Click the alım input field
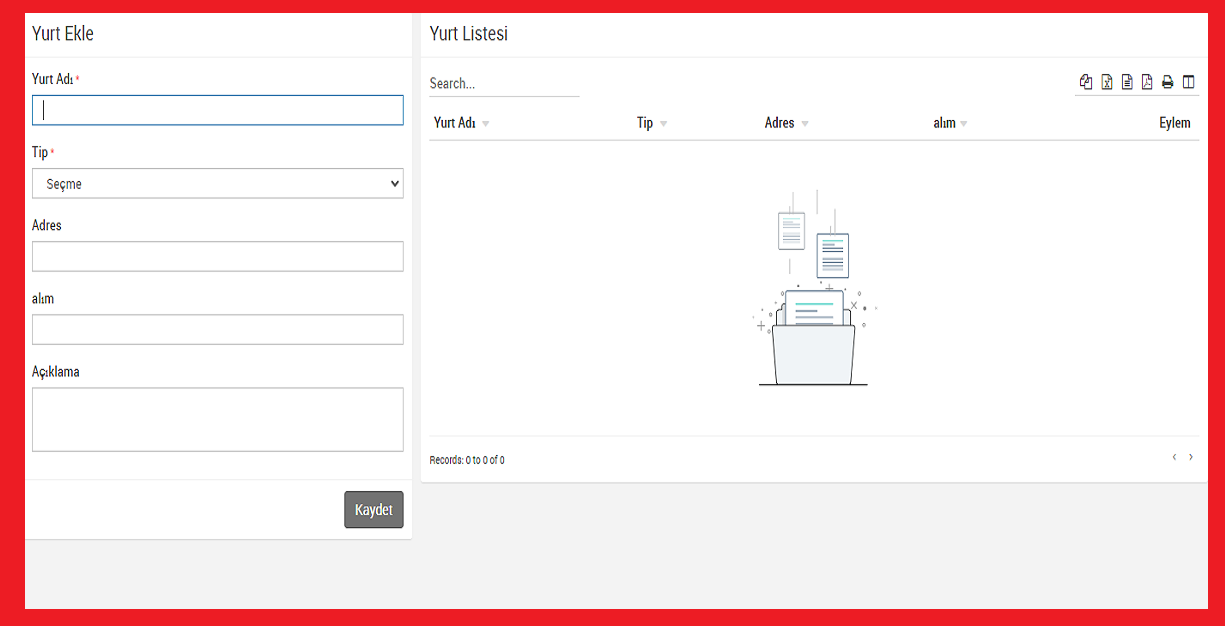The width and height of the screenshot is (1225, 626). pyautogui.click(x=217, y=330)
